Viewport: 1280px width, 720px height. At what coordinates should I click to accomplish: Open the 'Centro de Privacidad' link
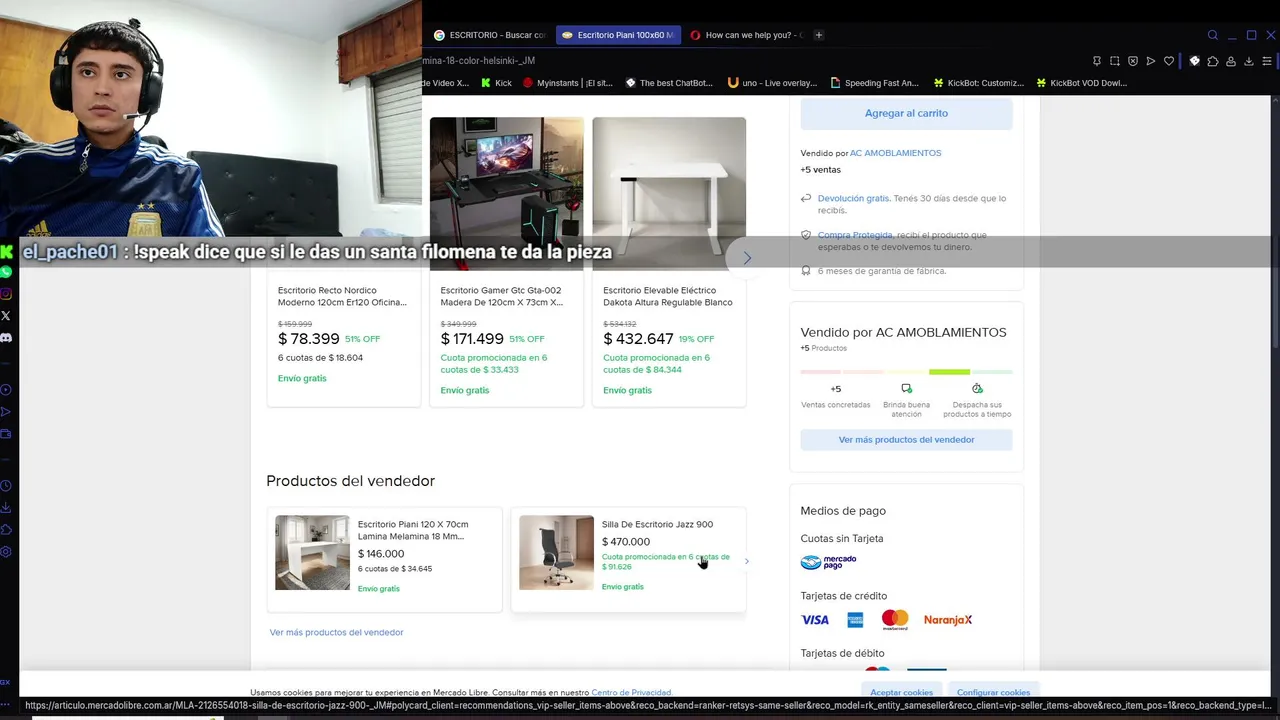coord(631,692)
